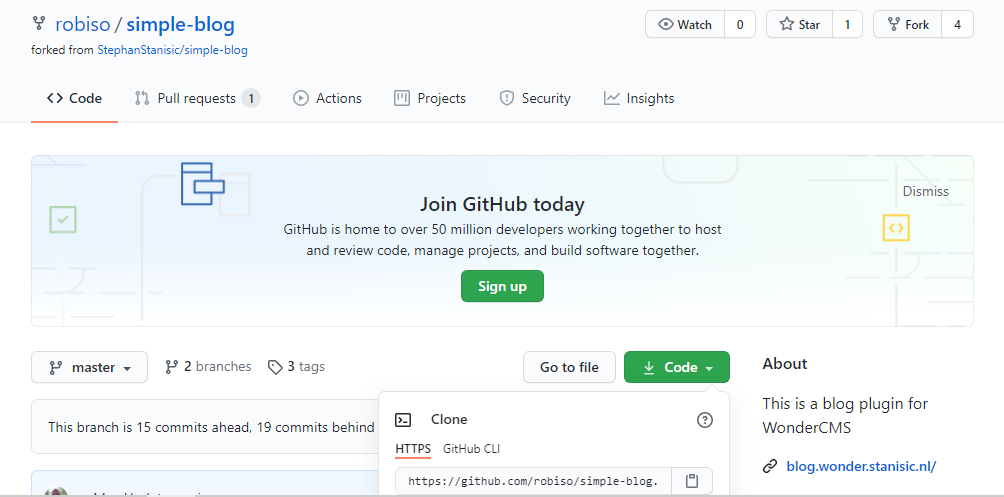The width and height of the screenshot is (1004, 497).
Task: Open the Pull requests tab
Action: click(197, 98)
